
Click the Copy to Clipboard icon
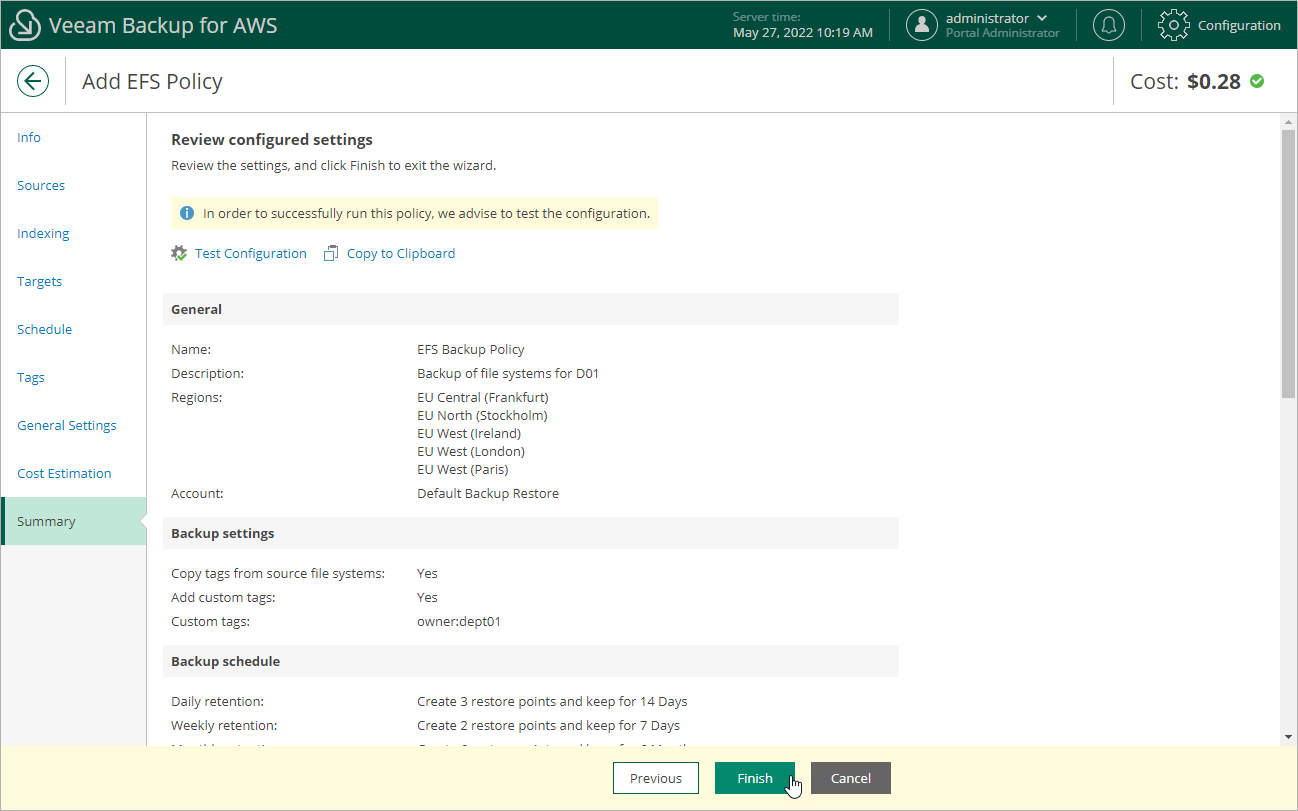click(x=331, y=253)
